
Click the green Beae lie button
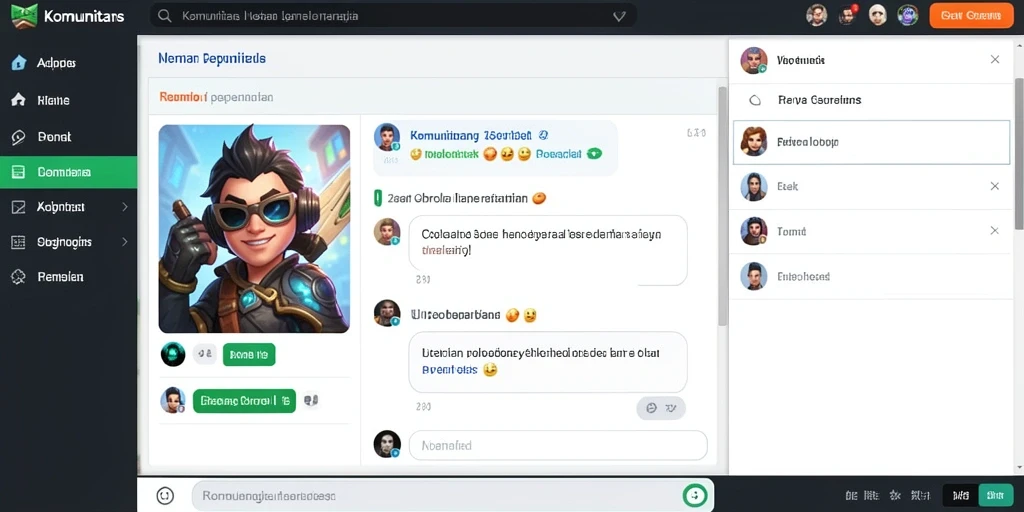tap(249, 355)
